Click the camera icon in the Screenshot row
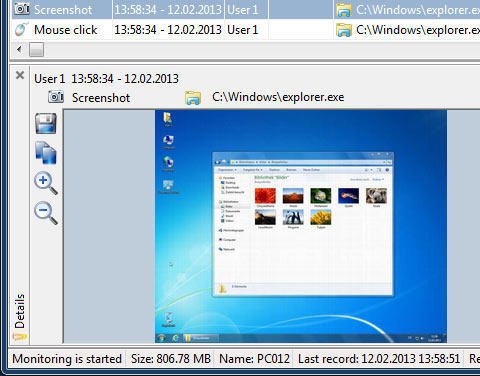480x376 pixels. click(x=22, y=9)
